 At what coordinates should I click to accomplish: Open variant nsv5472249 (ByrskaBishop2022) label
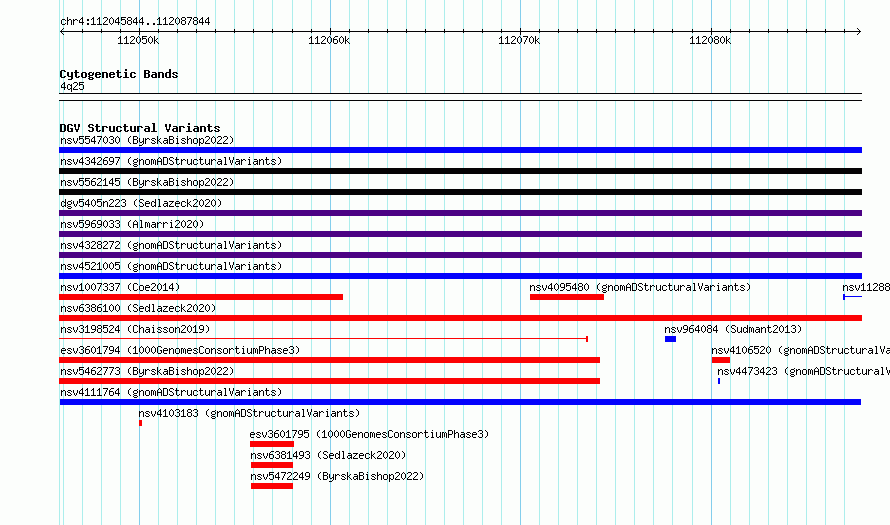pos(337,476)
